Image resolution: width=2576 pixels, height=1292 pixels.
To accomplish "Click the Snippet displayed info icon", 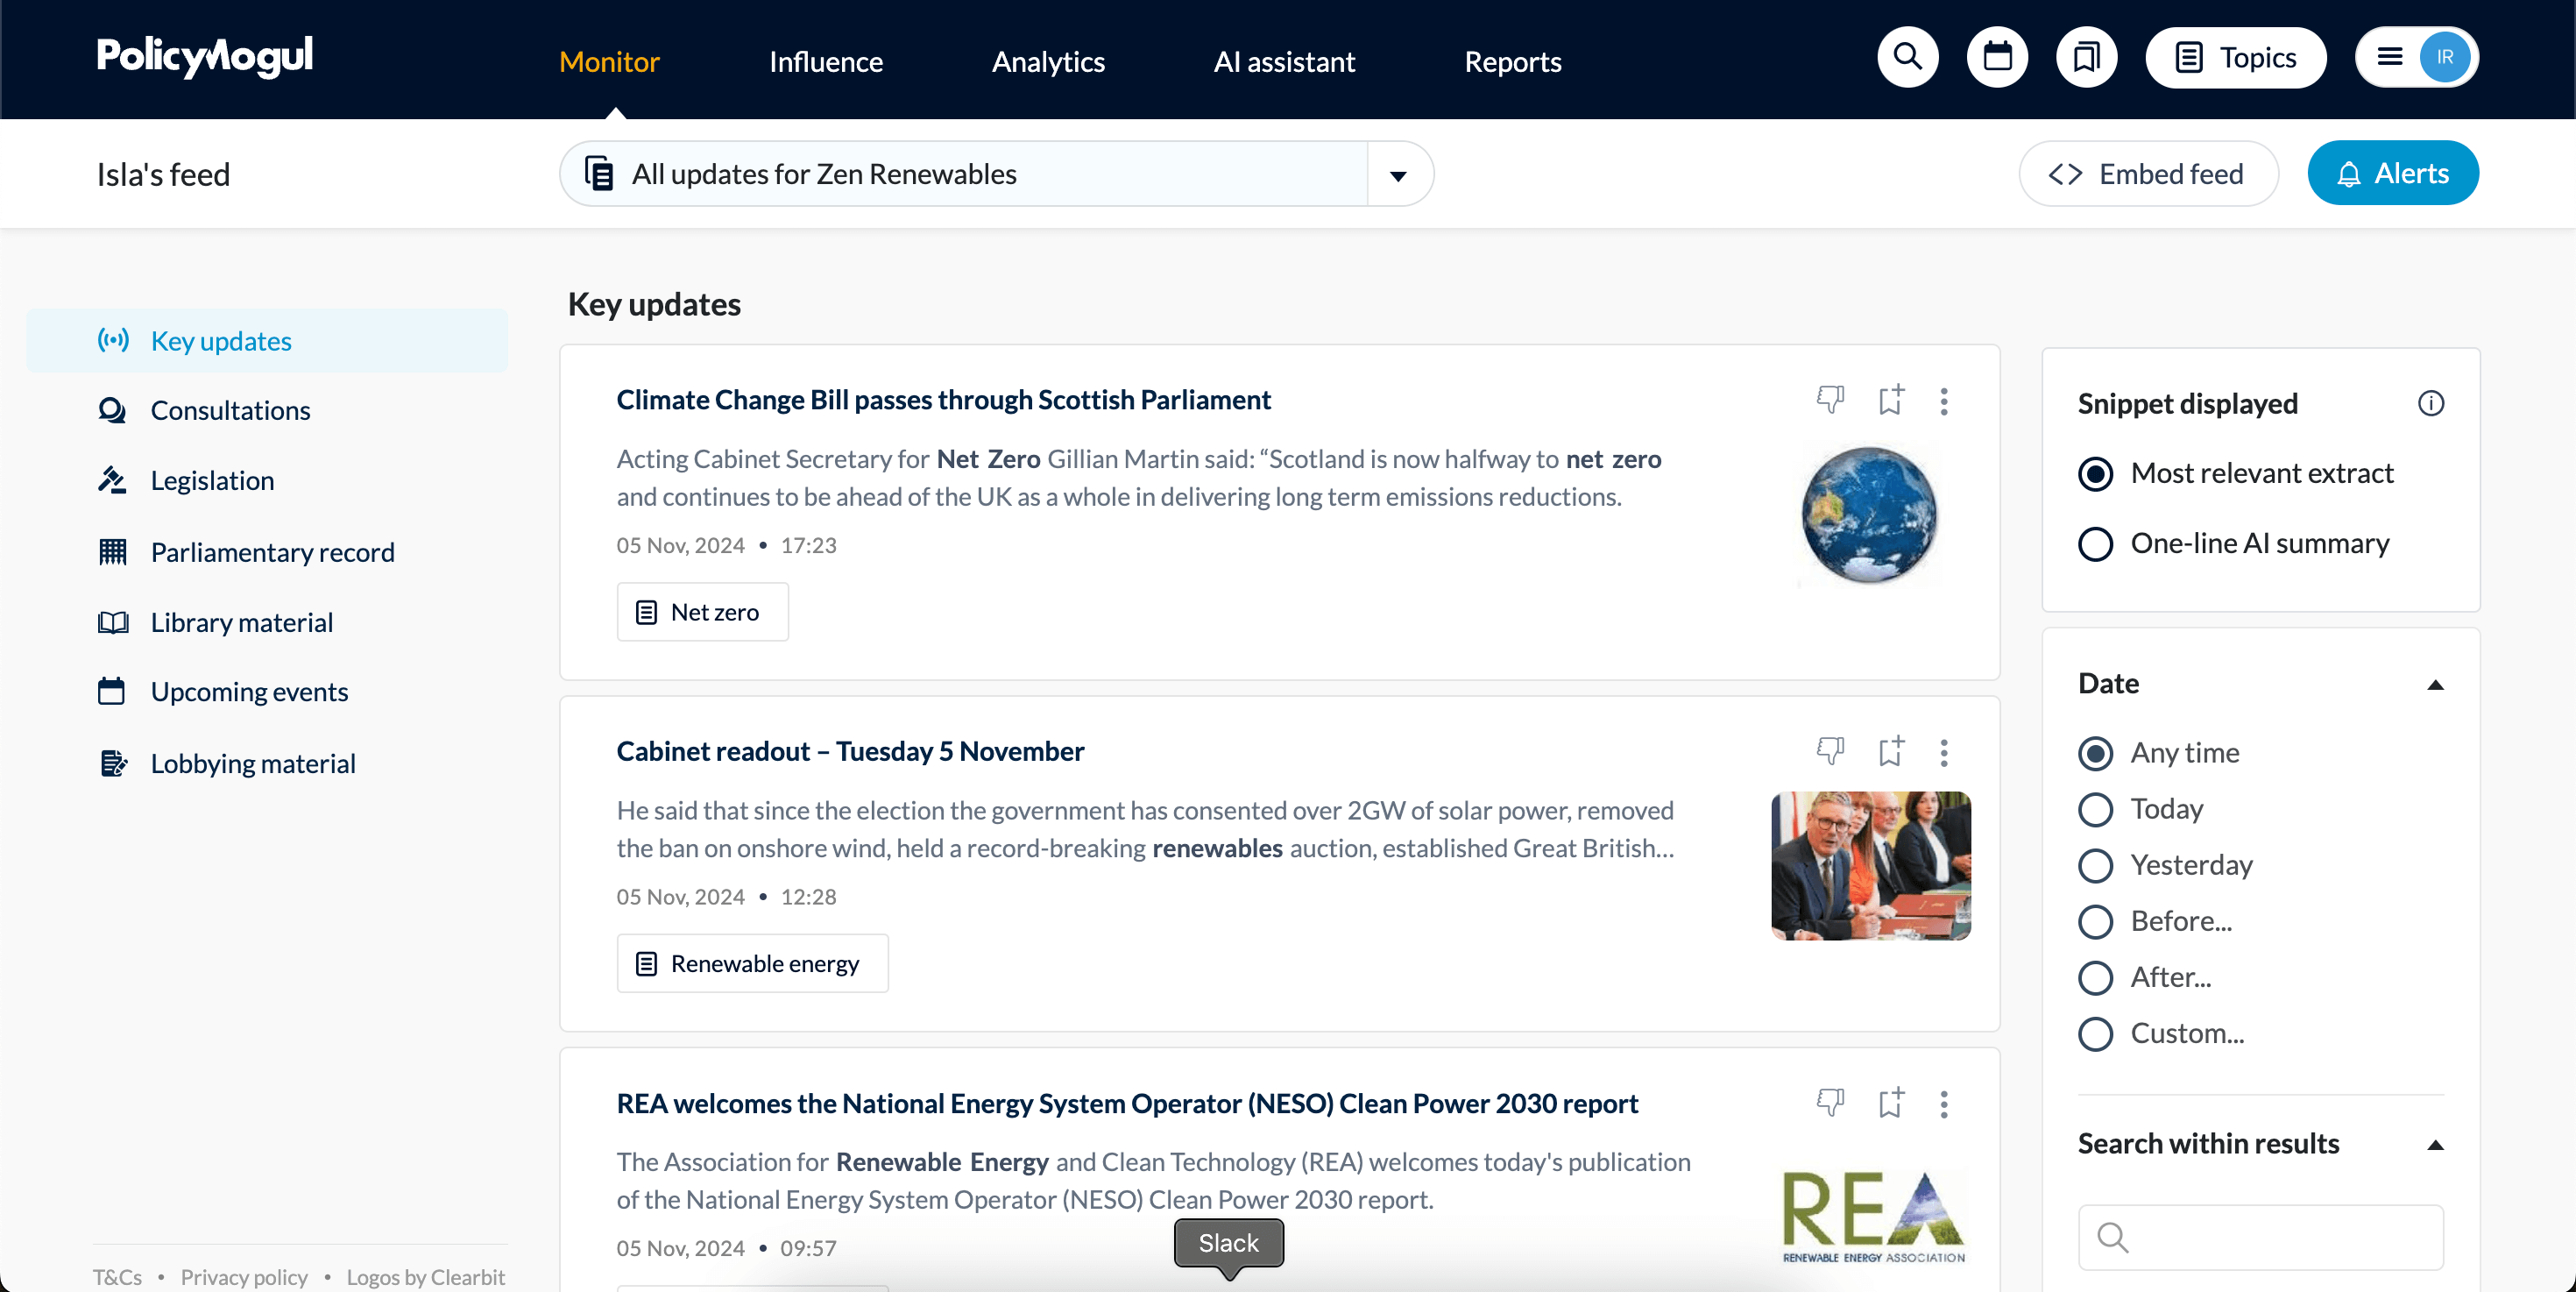I will pos(2430,403).
